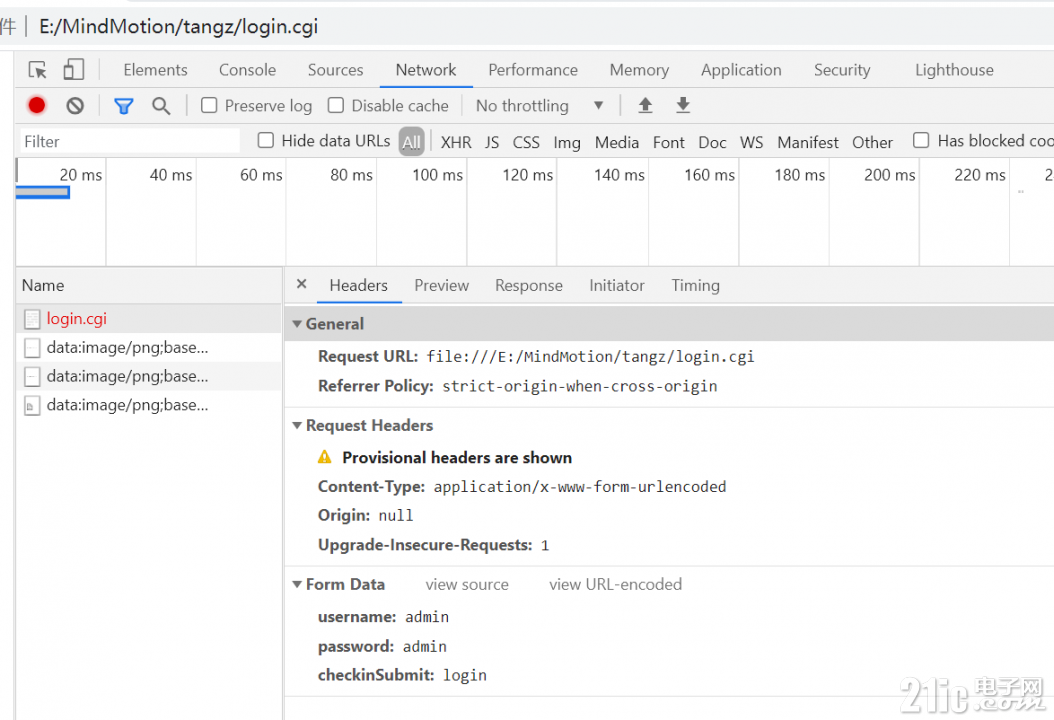Filter requests by Doc

click(713, 143)
